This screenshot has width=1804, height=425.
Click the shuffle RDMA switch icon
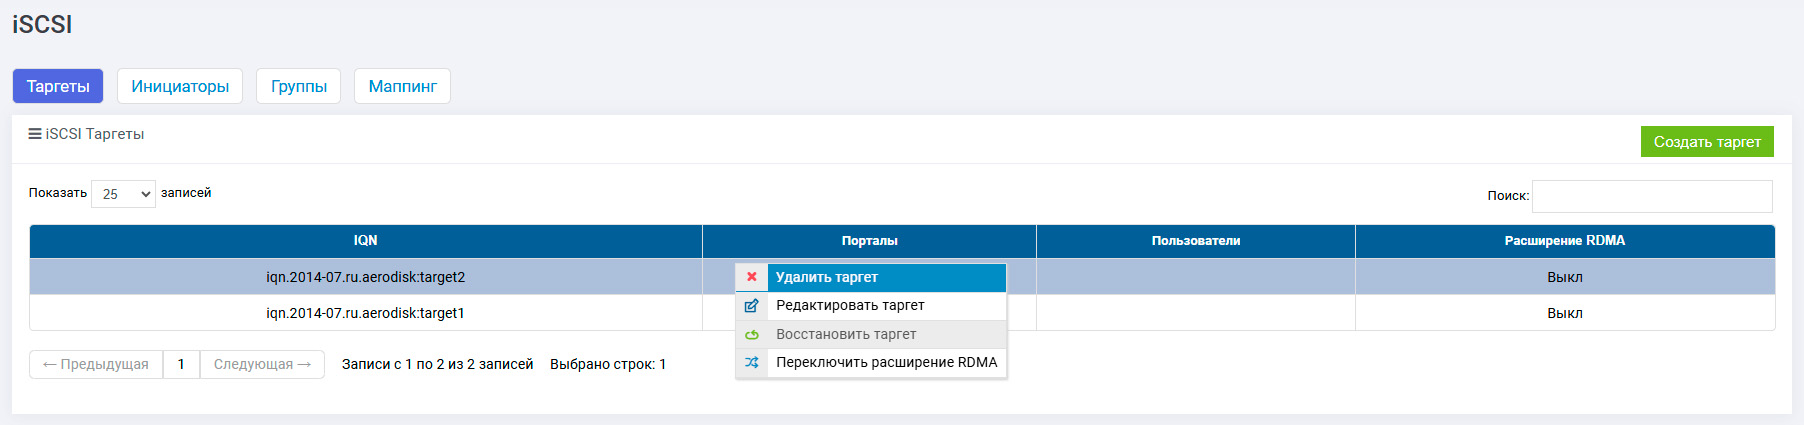tap(752, 362)
